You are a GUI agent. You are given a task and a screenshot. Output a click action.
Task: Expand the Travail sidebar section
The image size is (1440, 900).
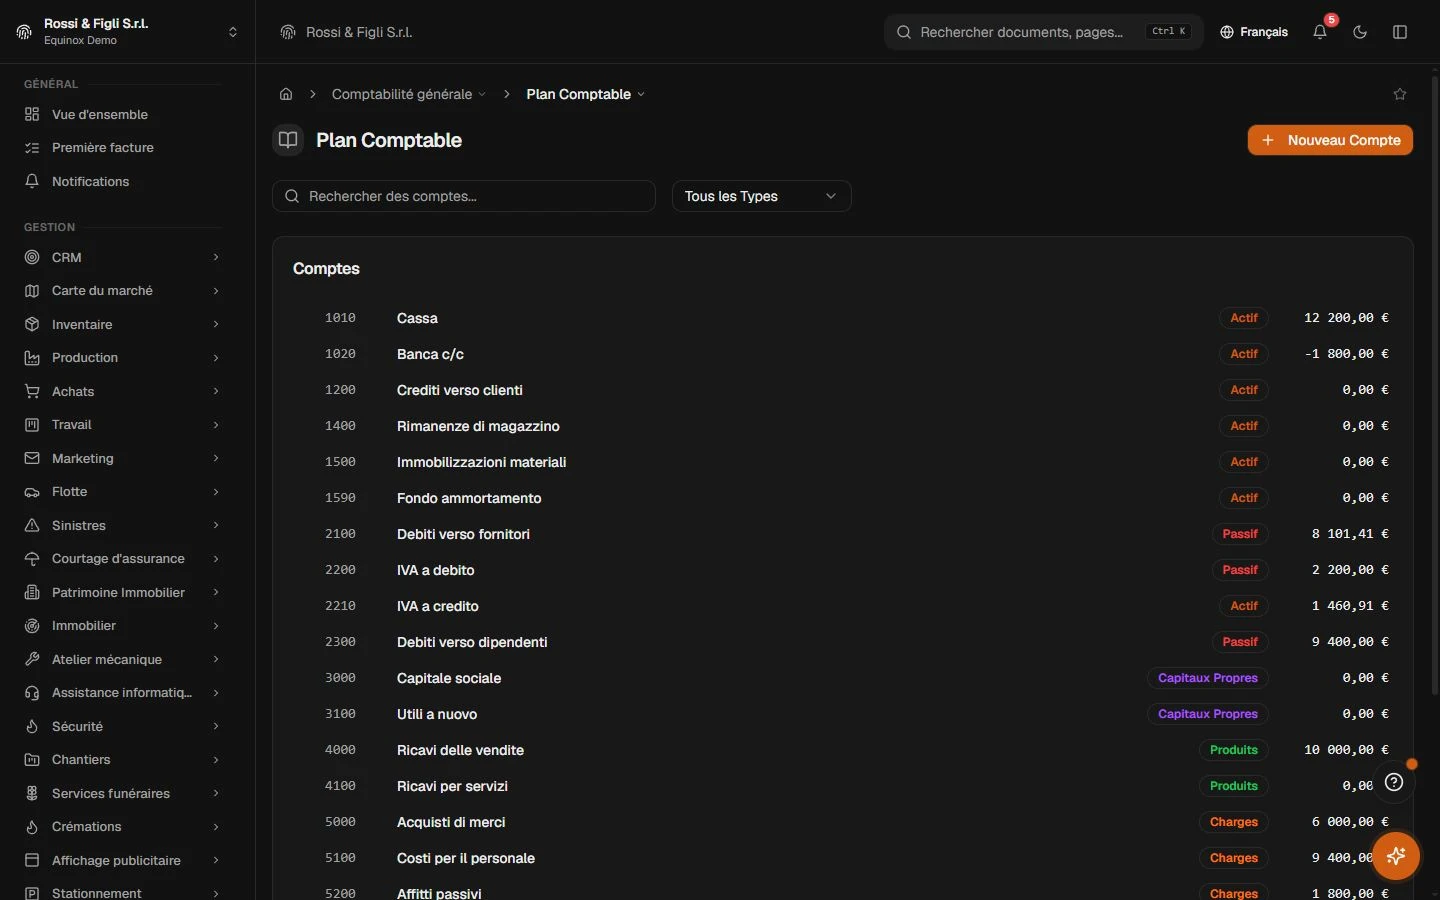(122, 425)
